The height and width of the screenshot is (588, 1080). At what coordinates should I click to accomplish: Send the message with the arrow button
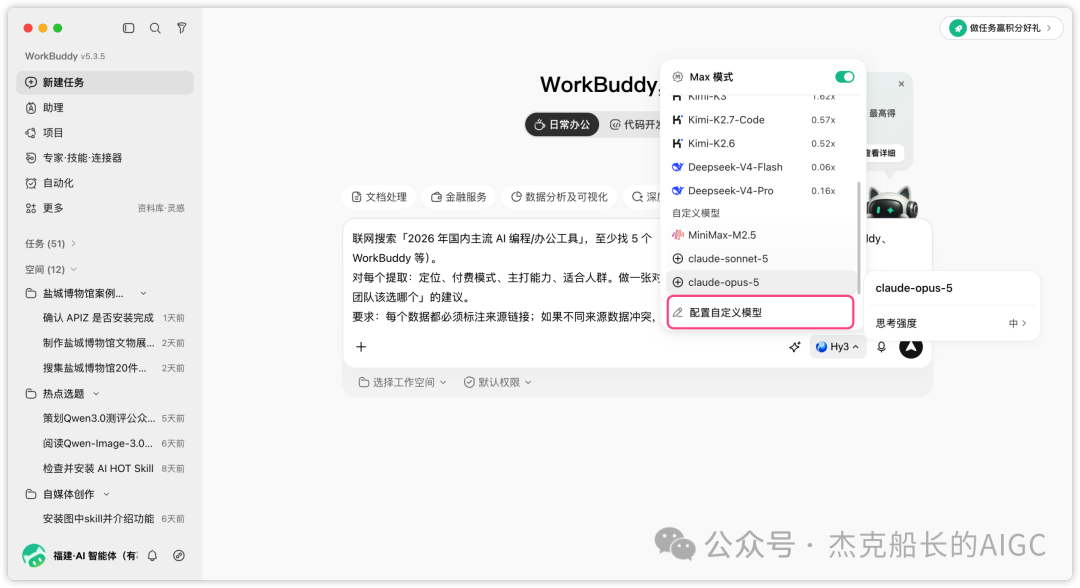click(x=911, y=347)
